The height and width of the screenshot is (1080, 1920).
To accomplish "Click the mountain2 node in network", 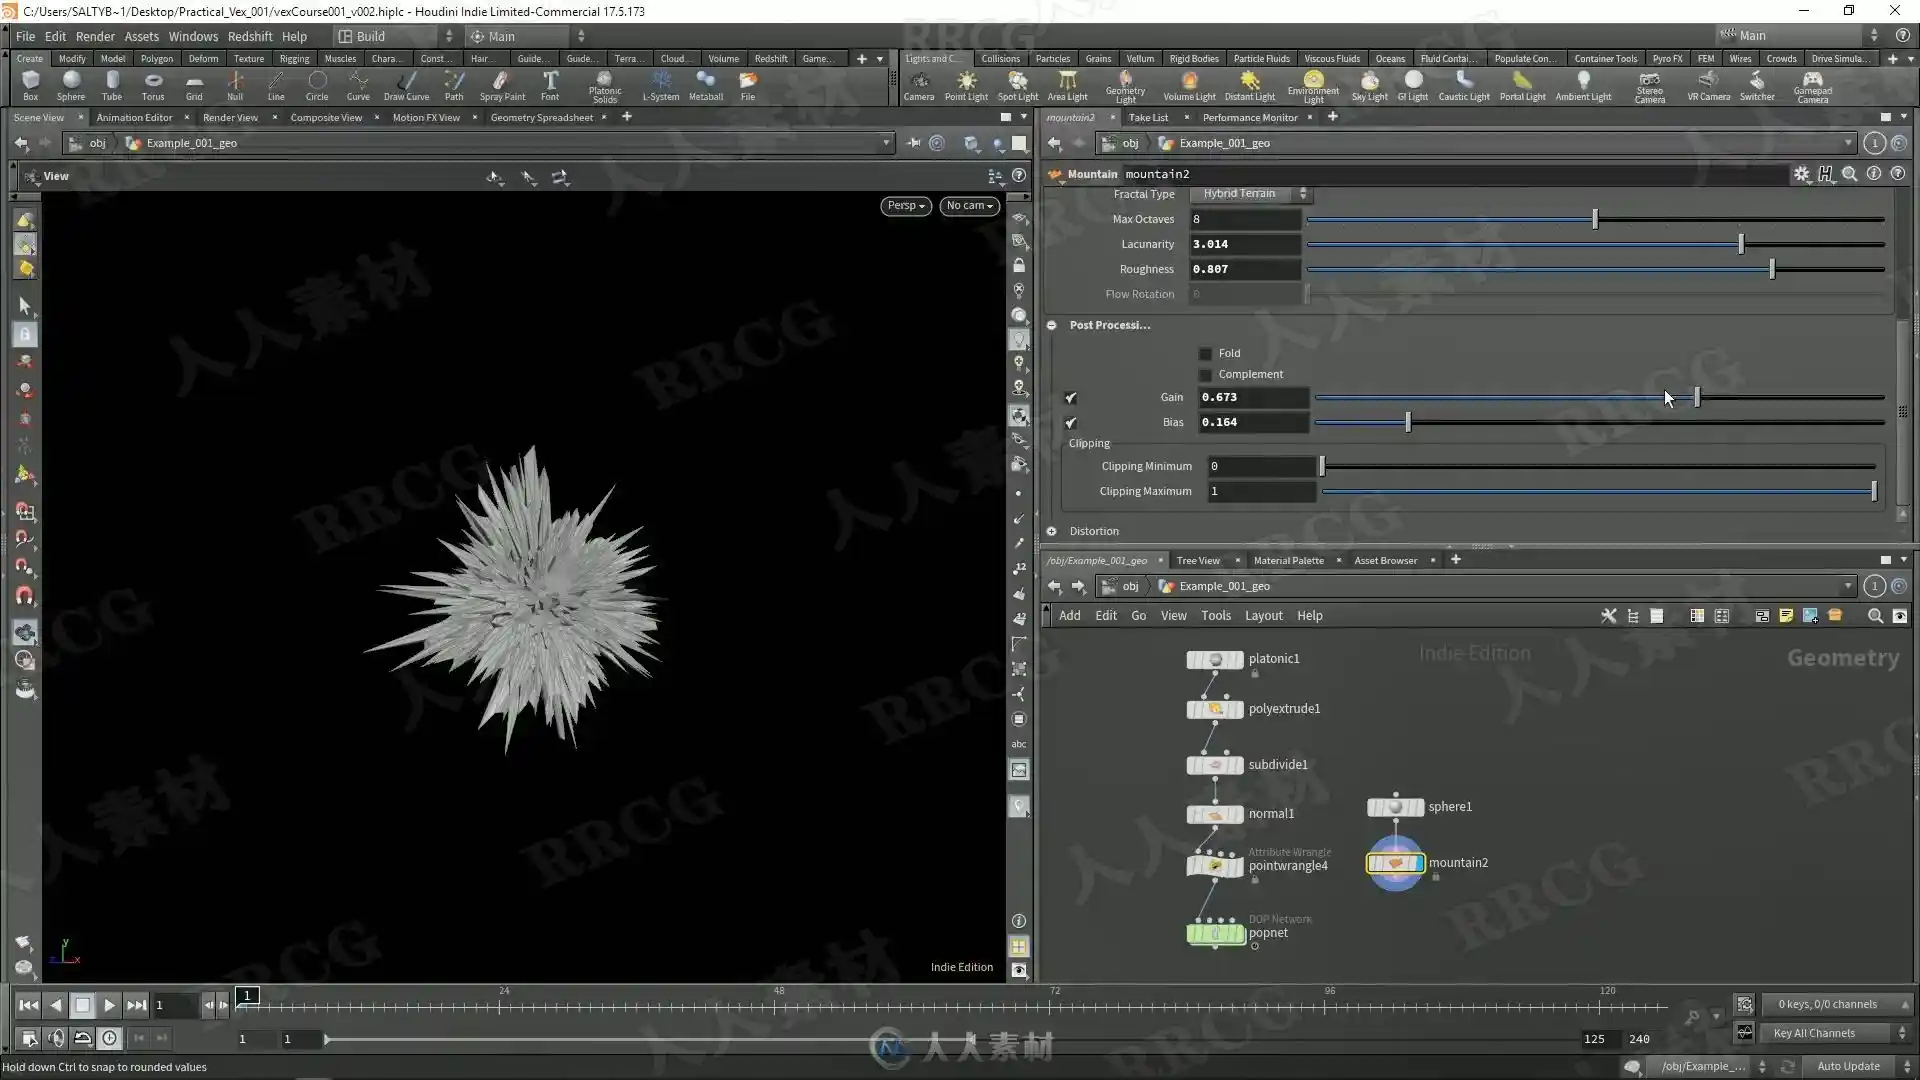I will (x=1395, y=862).
